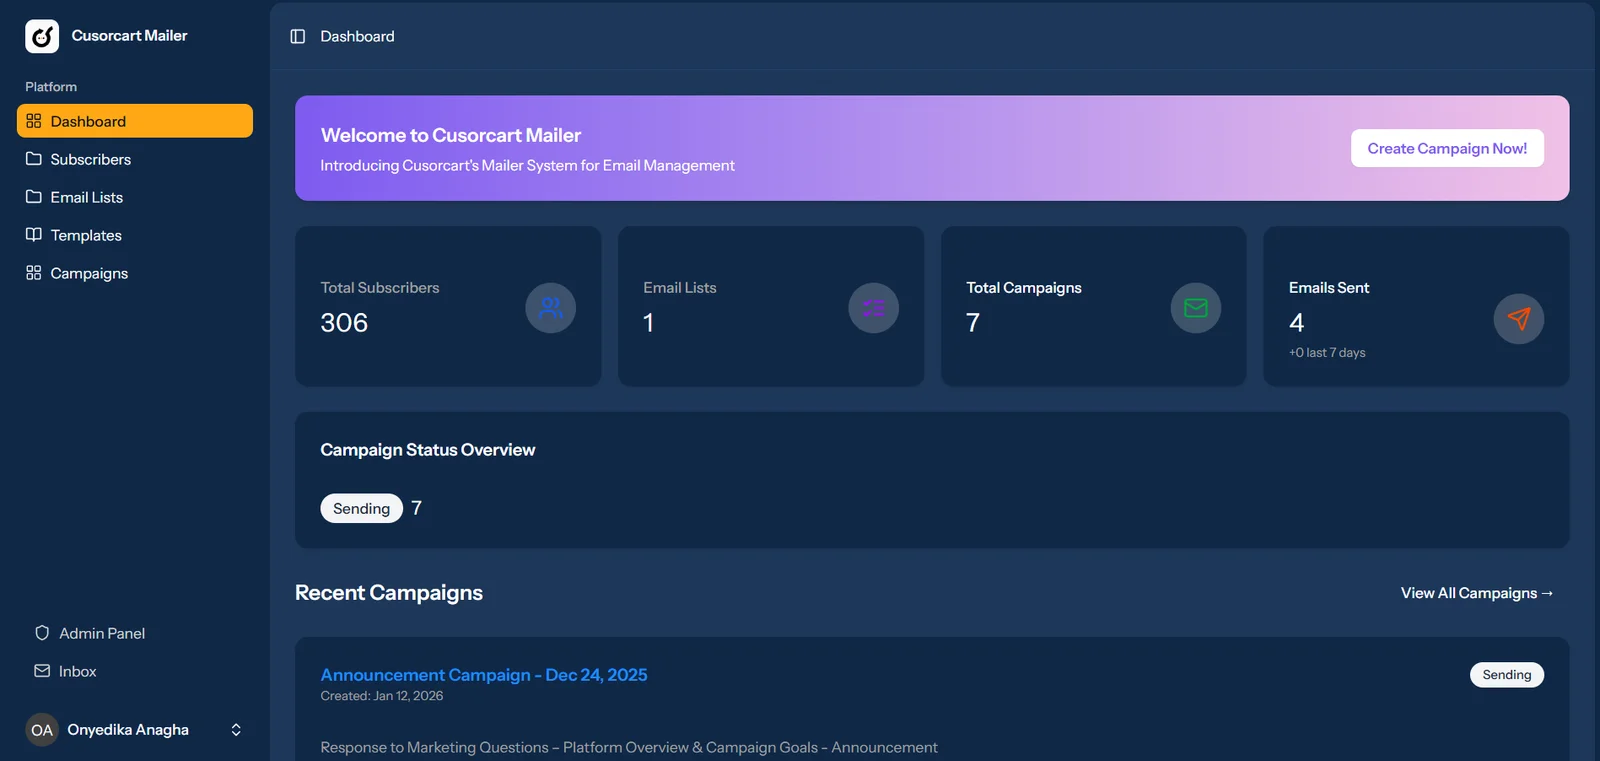Viewport: 1600px width, 761px height.
Task: Open the Dashboard sidebar item
Action: [x=135, y=121]
